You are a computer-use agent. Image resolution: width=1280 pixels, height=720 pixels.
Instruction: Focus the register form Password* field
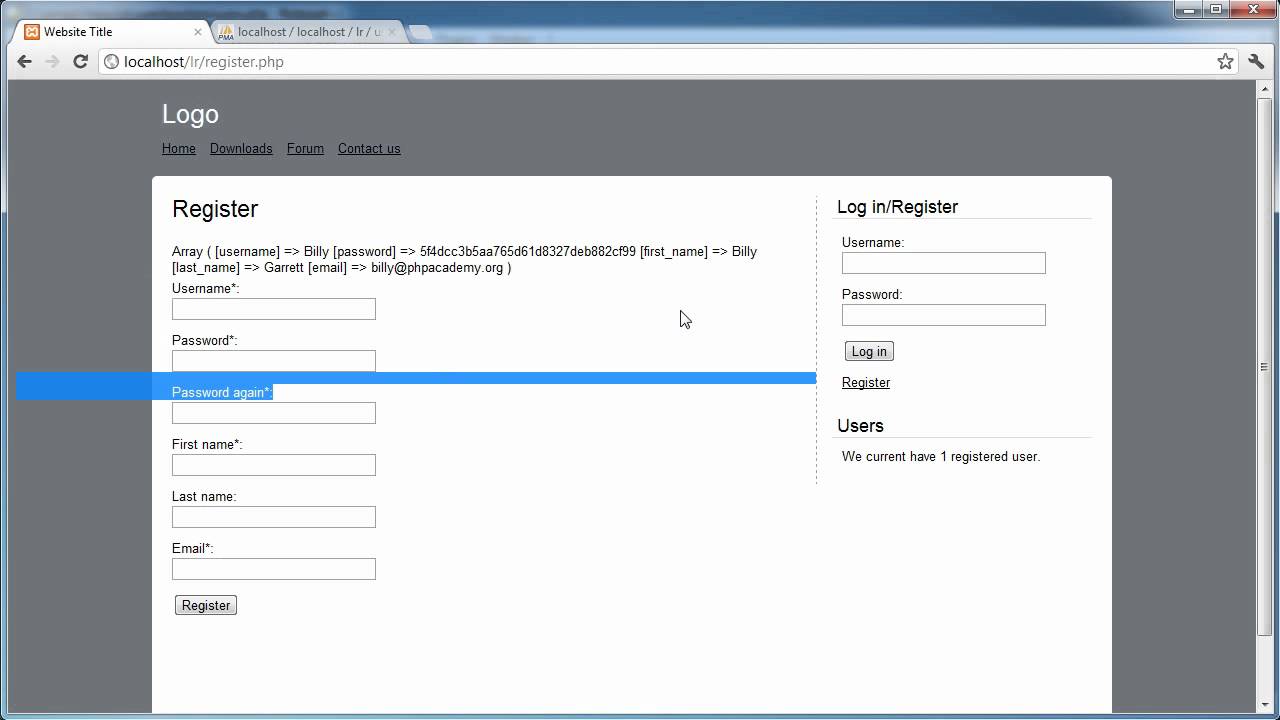[x=274, y=361]
